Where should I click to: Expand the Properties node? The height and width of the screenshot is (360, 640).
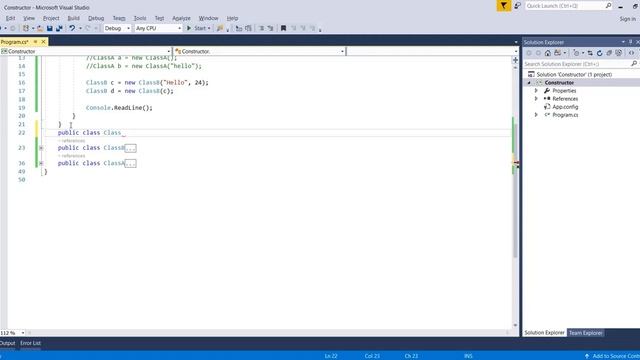(536, 91)
